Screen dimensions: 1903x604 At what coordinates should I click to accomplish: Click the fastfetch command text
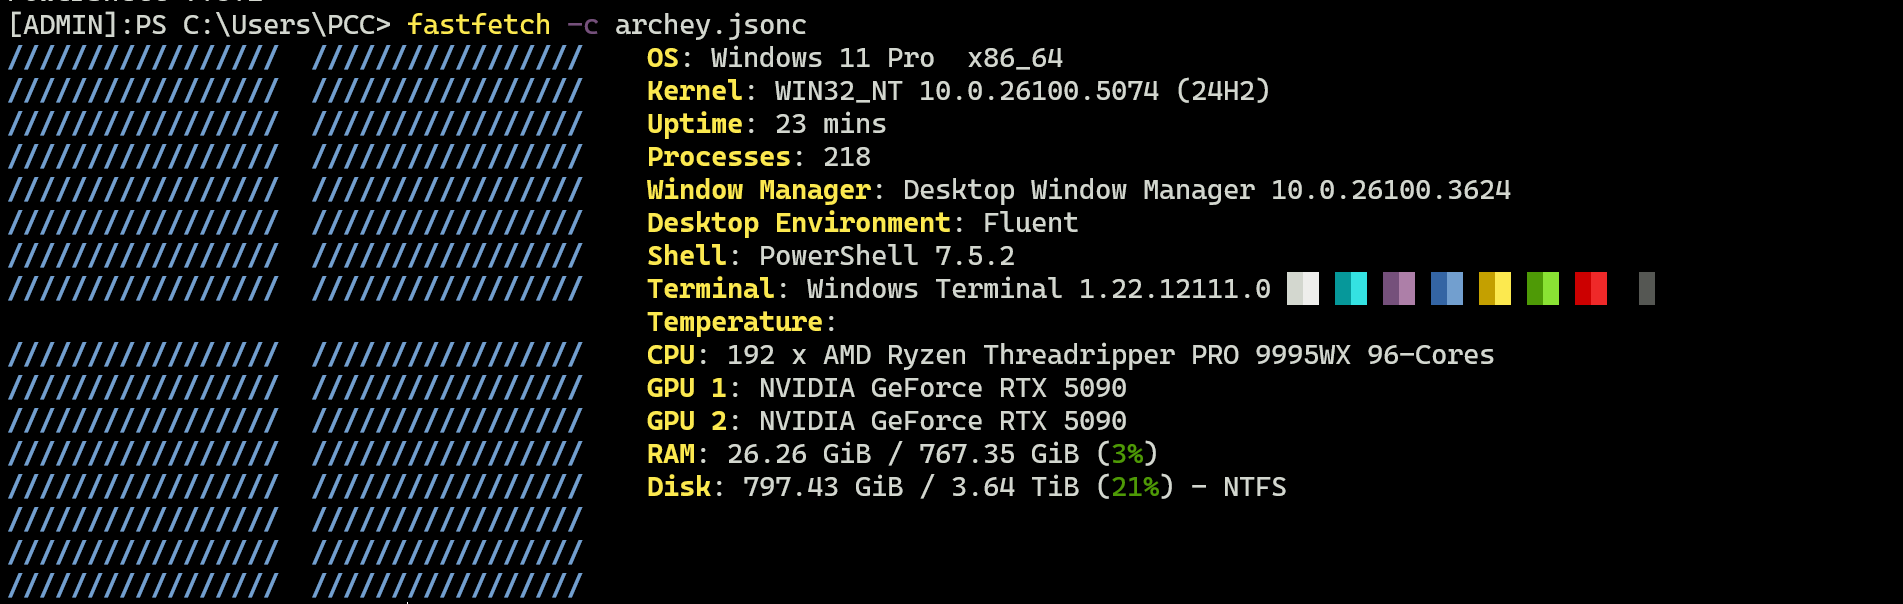coord(479,25)
